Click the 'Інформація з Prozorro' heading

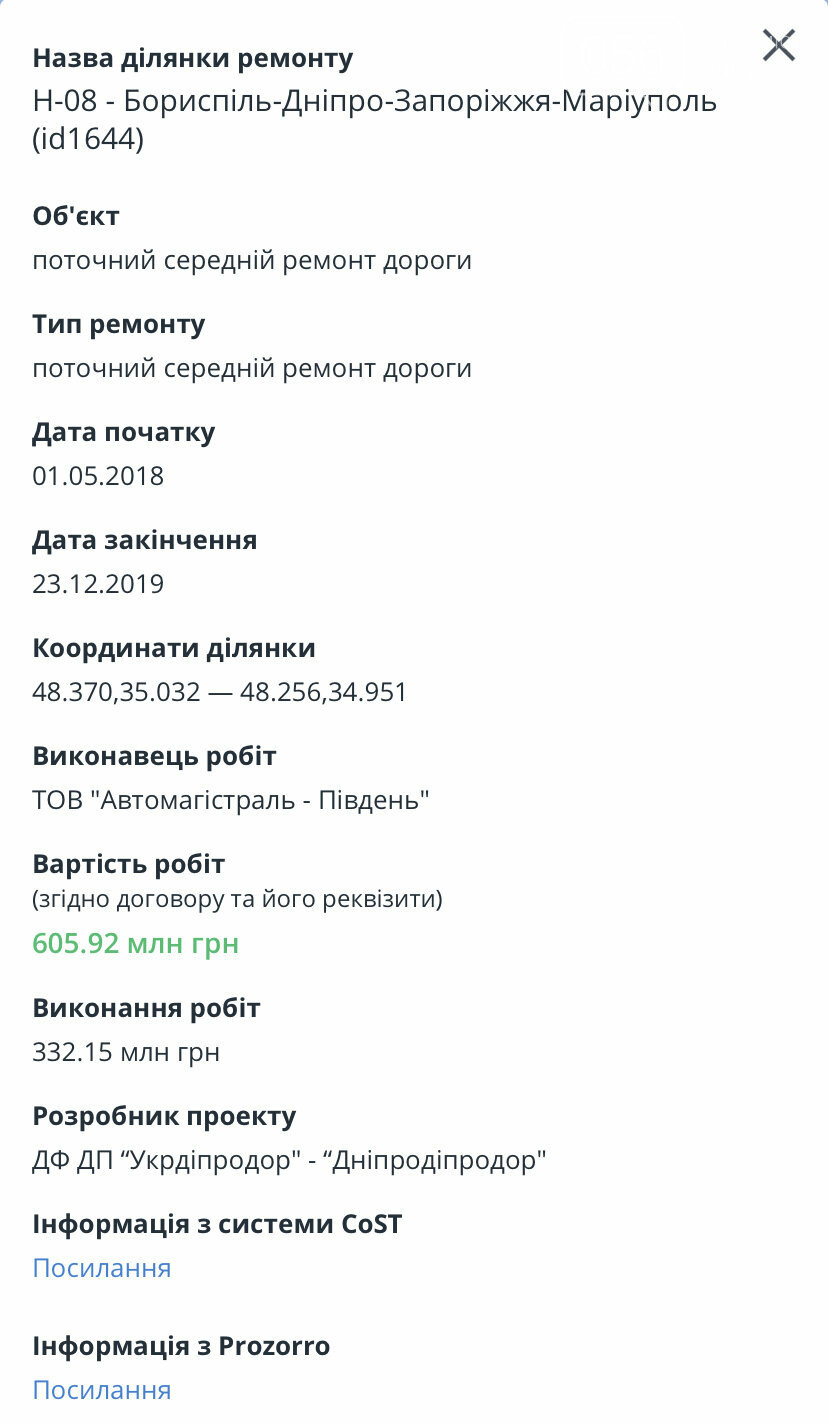tap(181, 1346)
